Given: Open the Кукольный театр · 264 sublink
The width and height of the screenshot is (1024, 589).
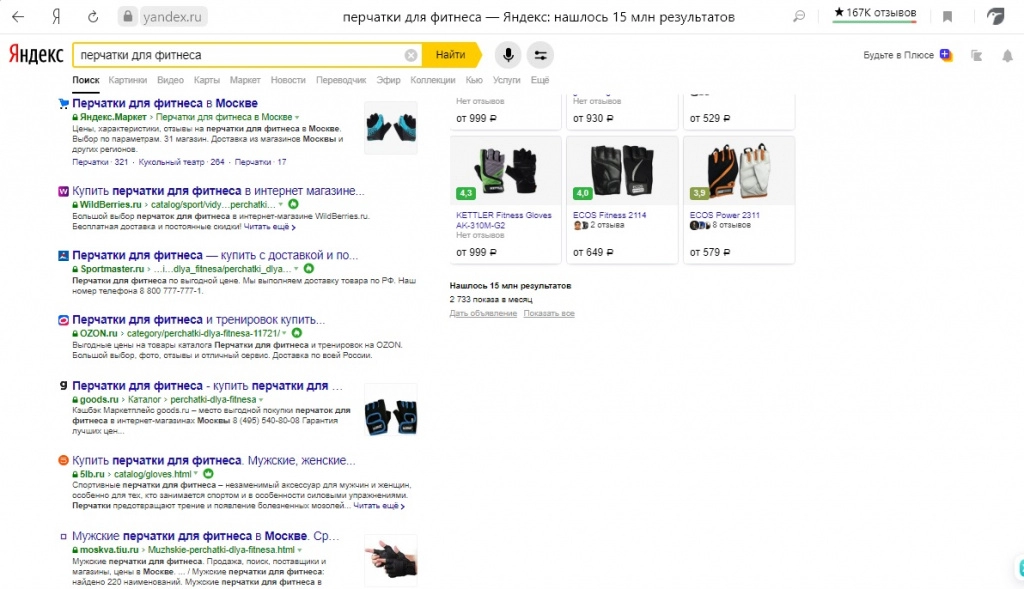Looking at the screenshot, I should pos(181,162).
